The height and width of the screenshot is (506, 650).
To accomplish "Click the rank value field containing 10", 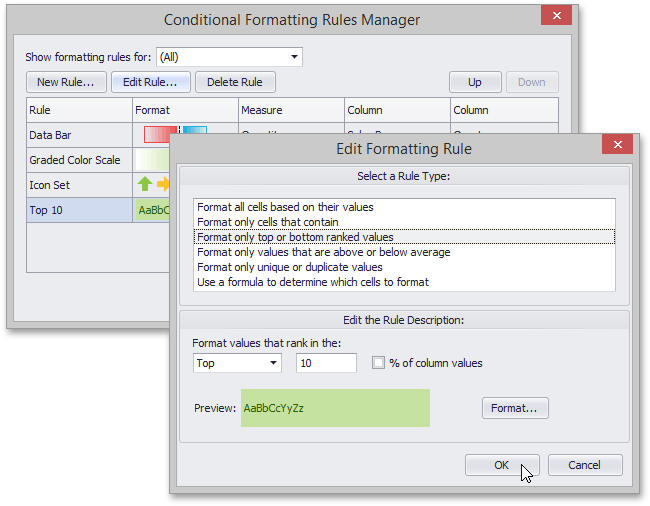I will coord(326,363).
